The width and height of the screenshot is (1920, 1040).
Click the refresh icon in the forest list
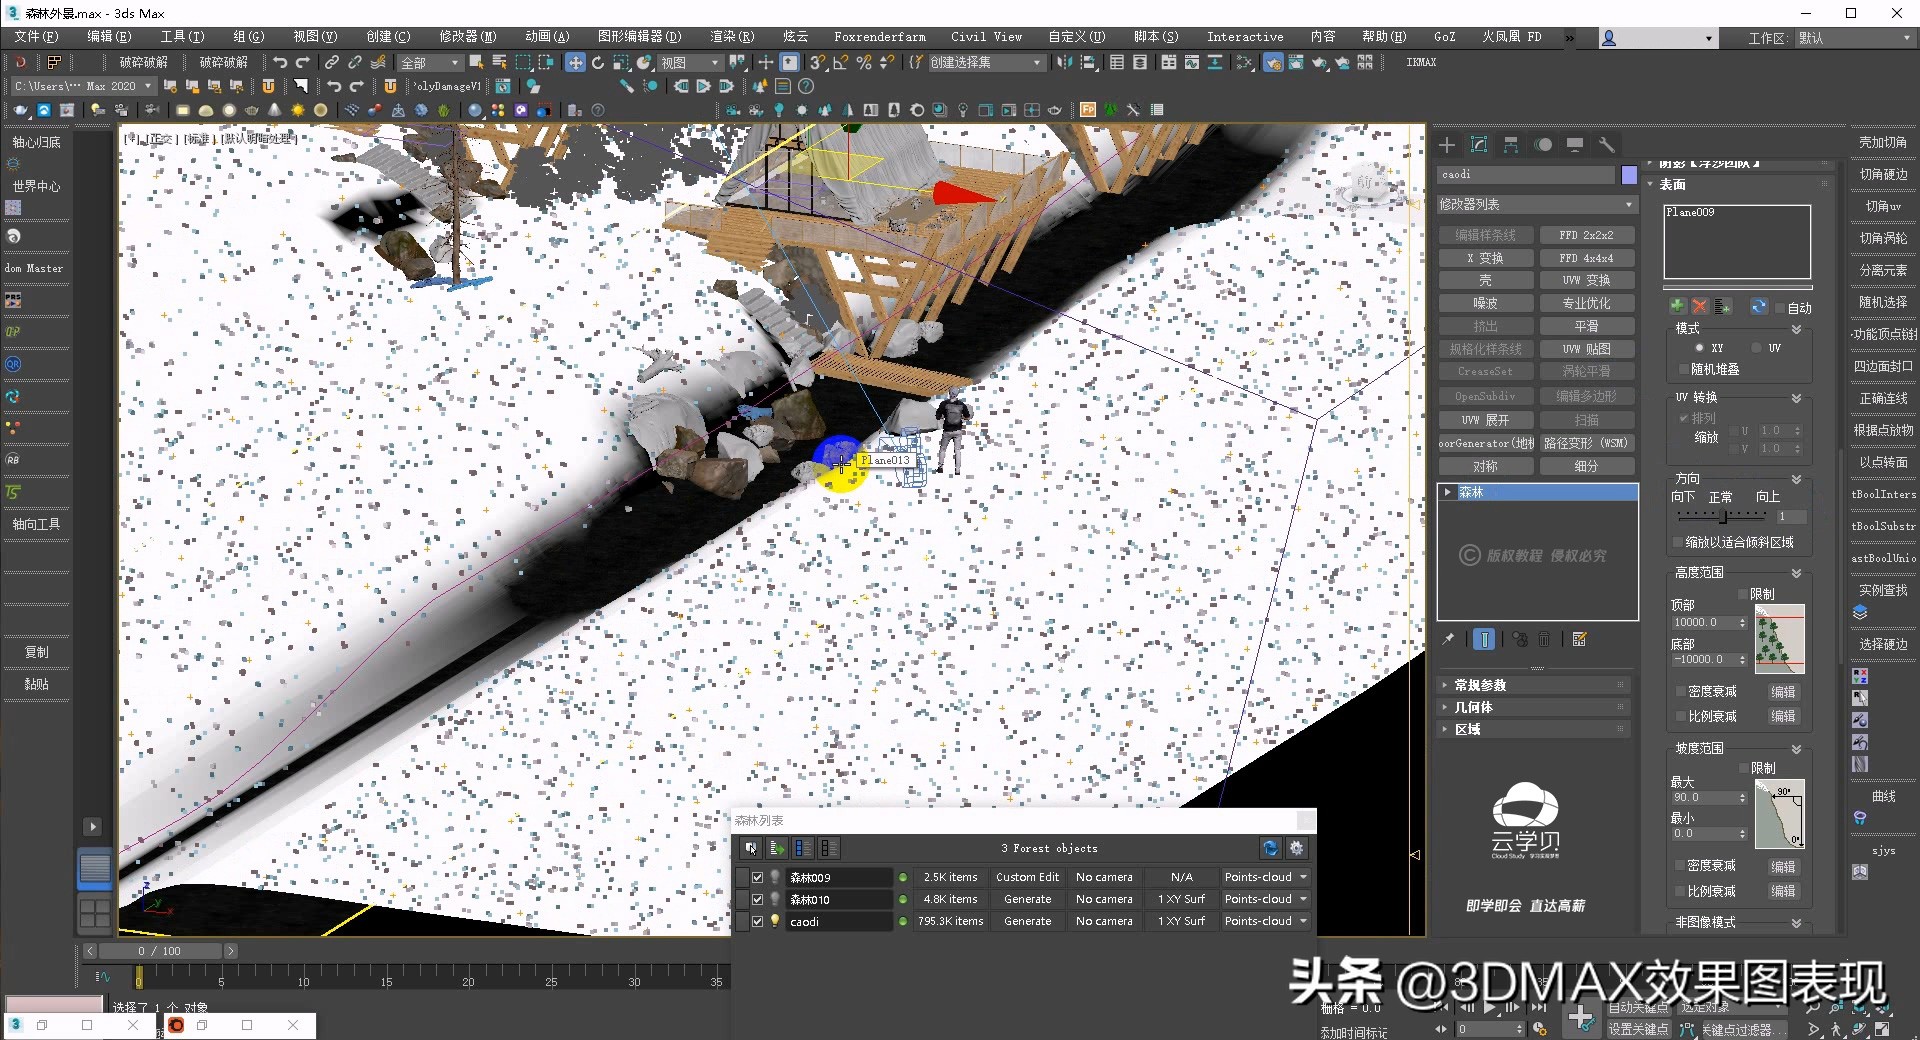(x=1271, y=848)
